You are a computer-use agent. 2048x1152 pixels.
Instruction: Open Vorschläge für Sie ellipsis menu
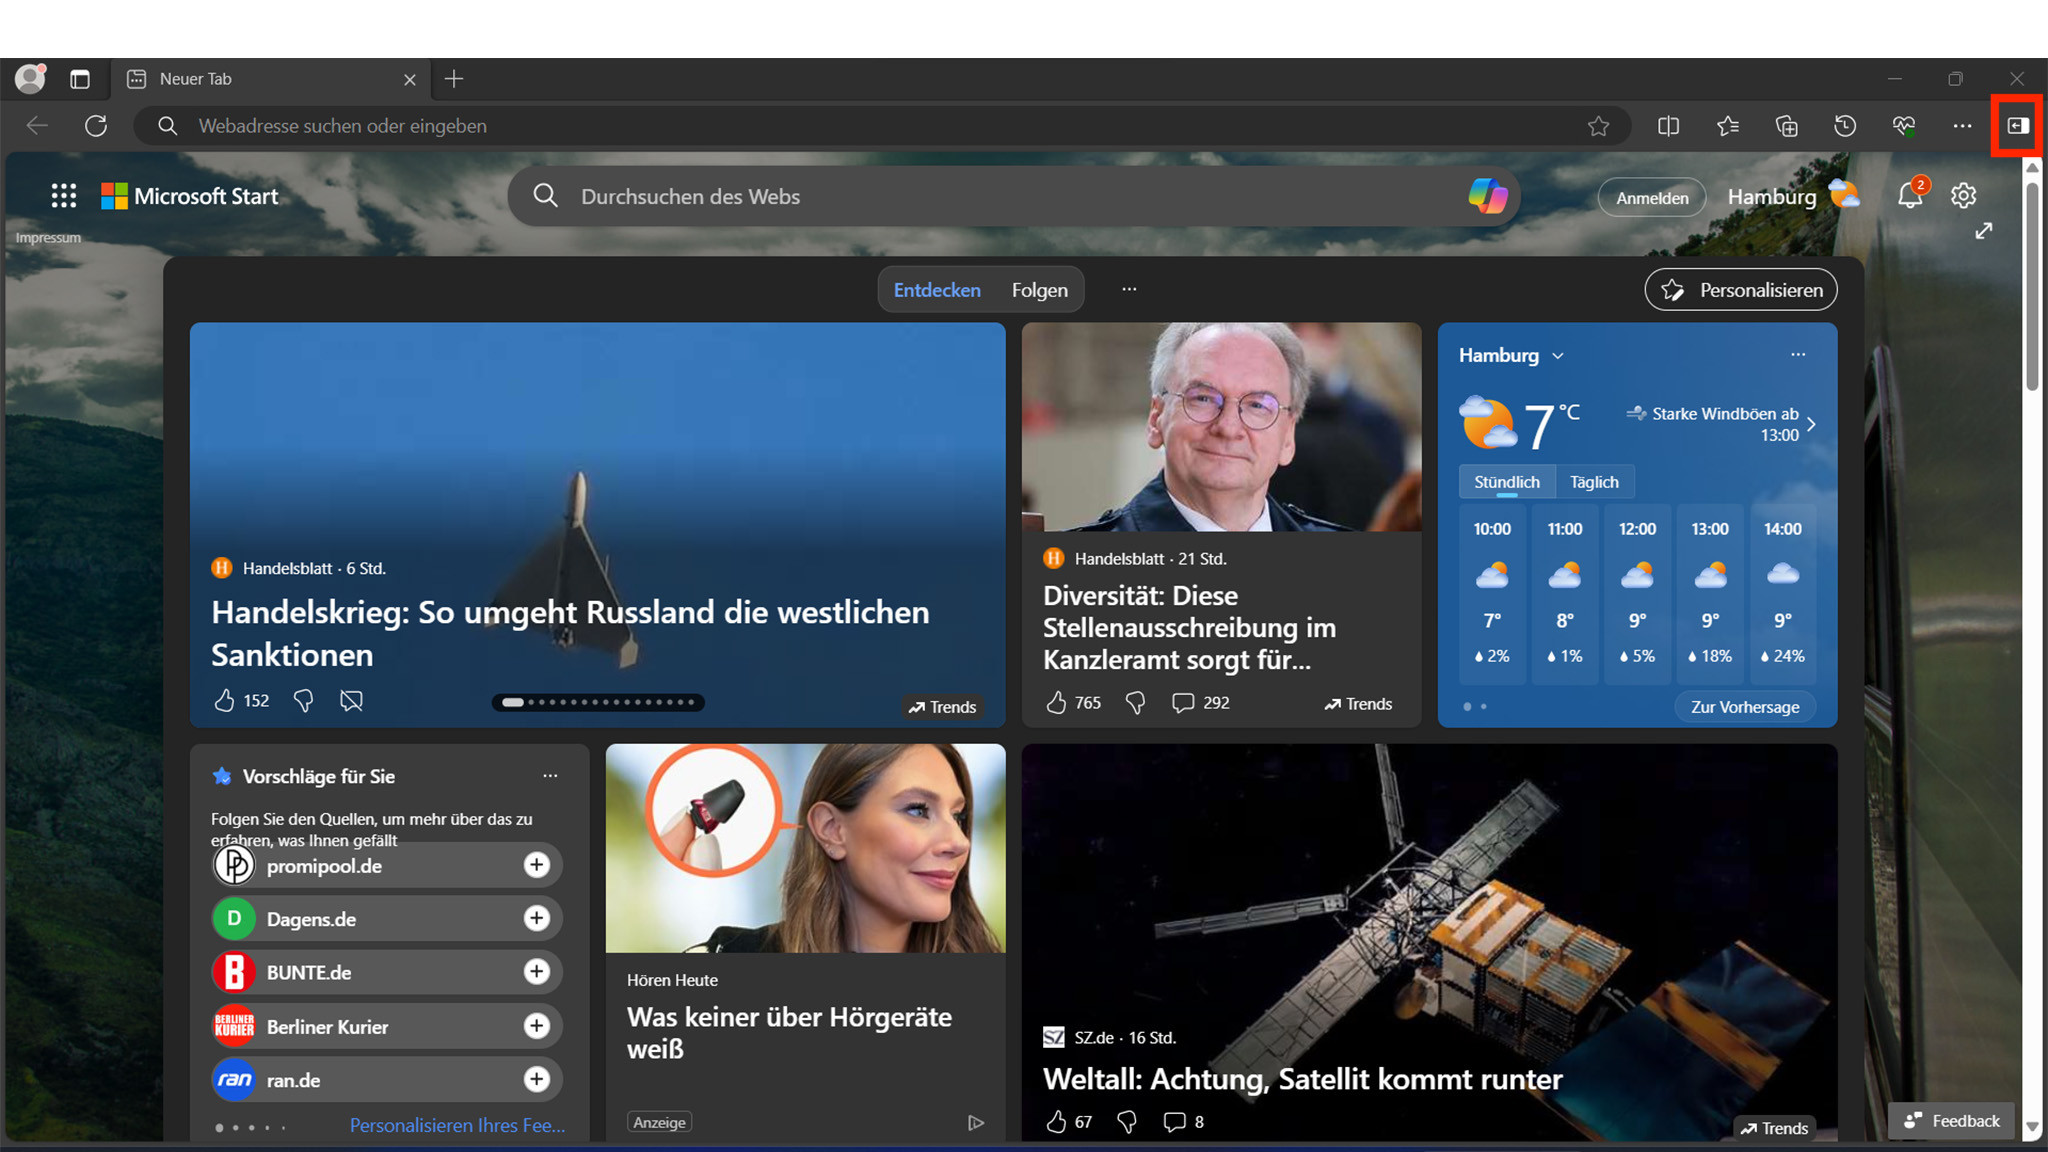pos(550,775)
